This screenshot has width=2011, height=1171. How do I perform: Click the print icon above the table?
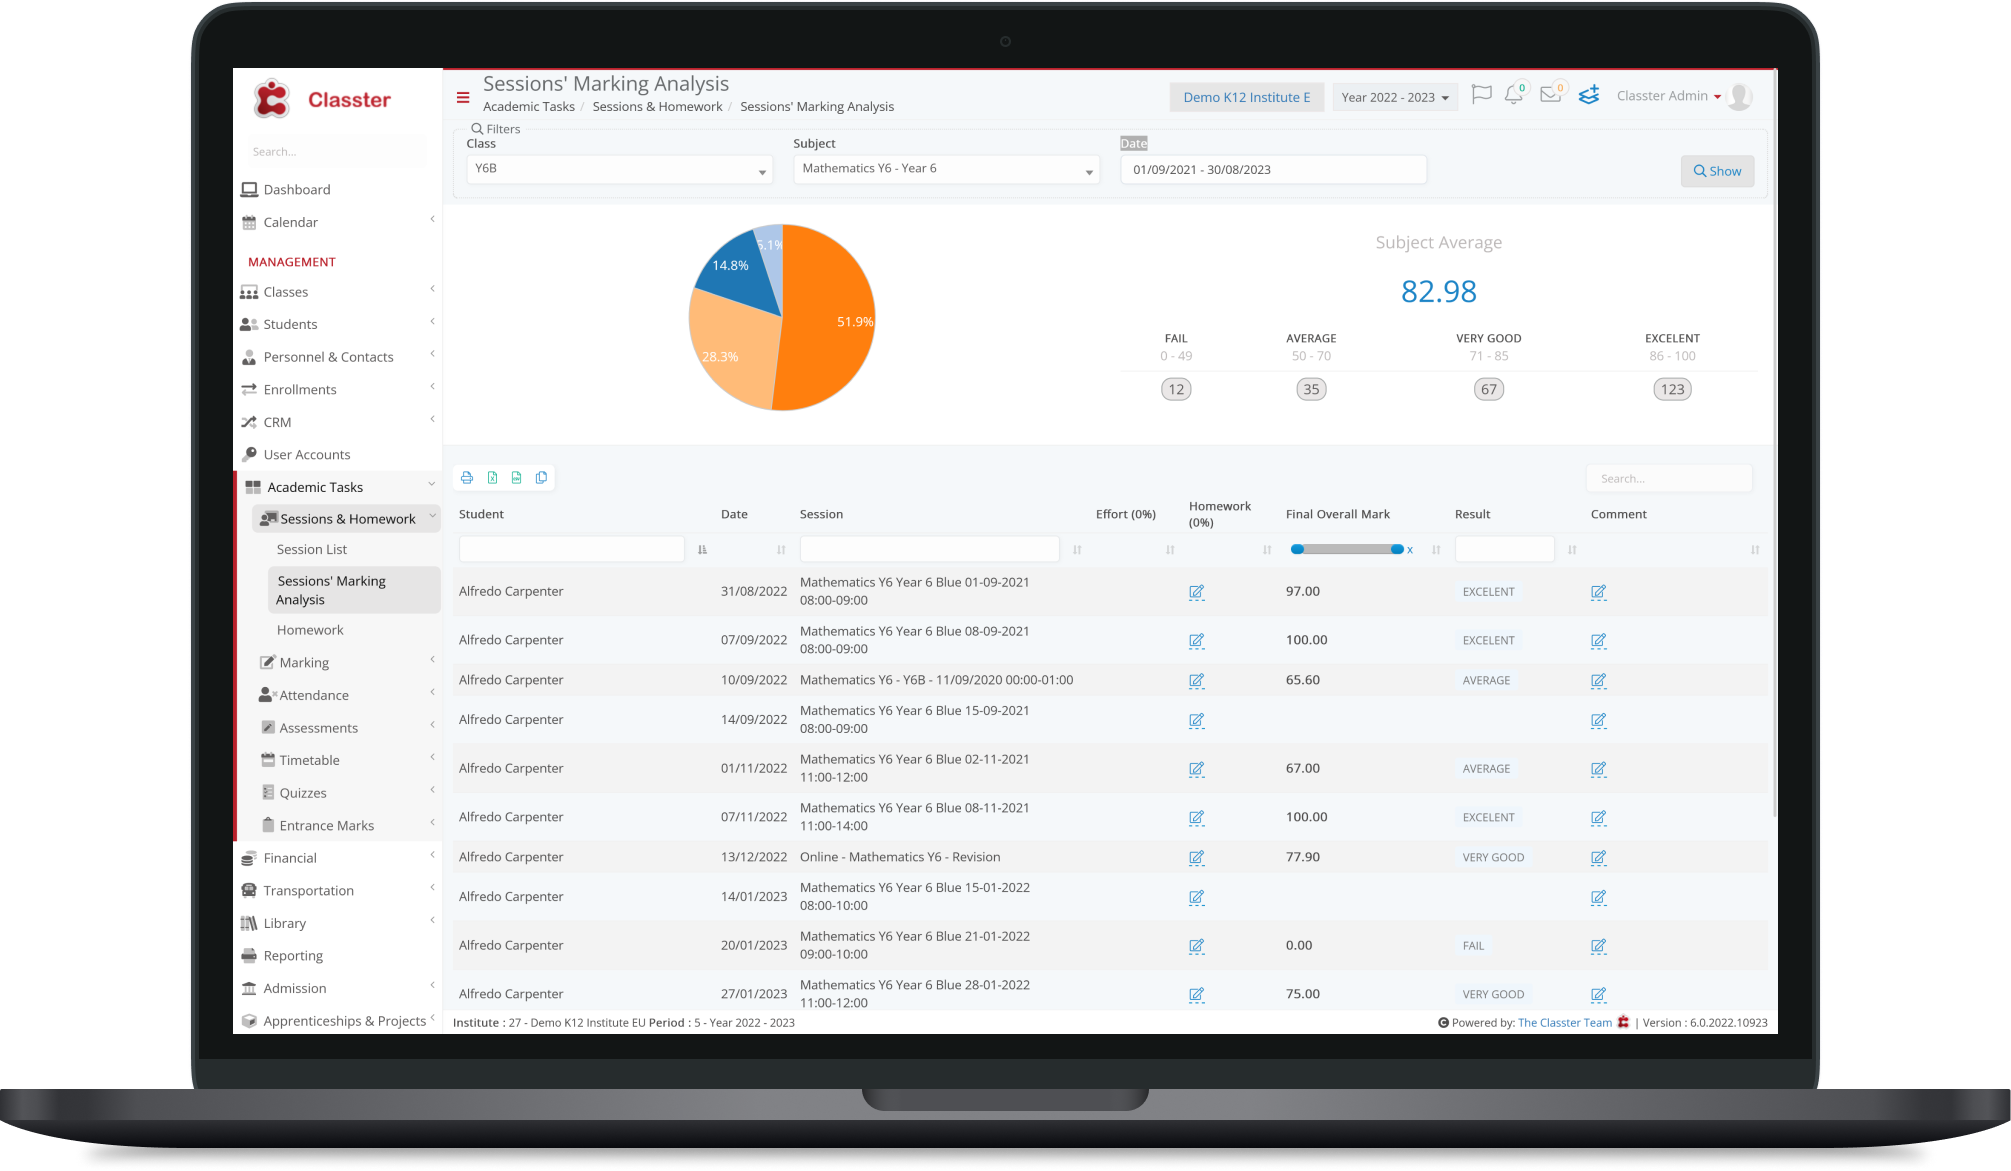(x=467, y=478)
